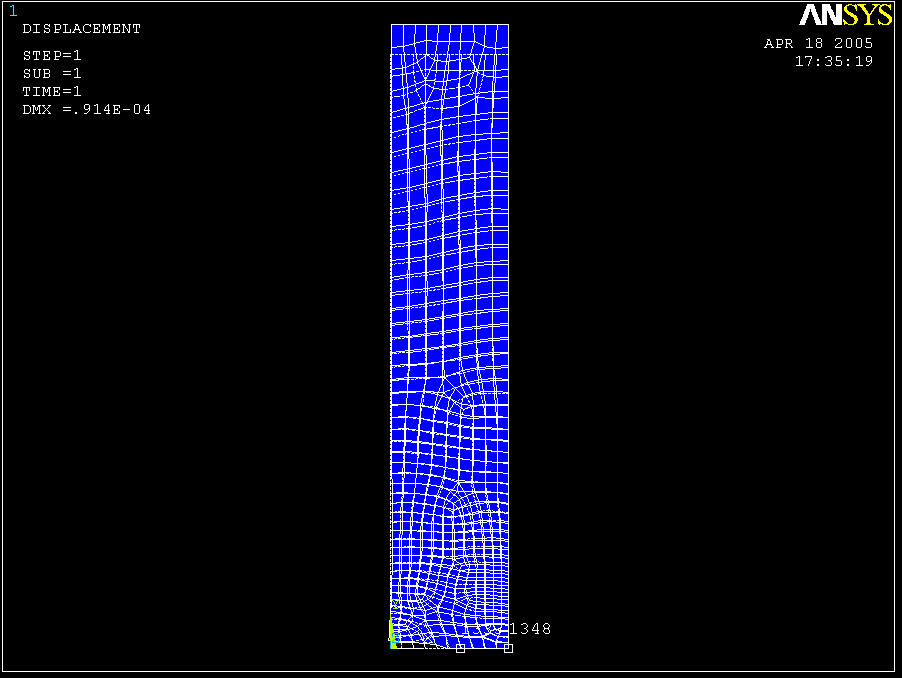This screenshot has height=678, width=902.
Task: Select the SUB =1 legend line
Action: (52, 74)
